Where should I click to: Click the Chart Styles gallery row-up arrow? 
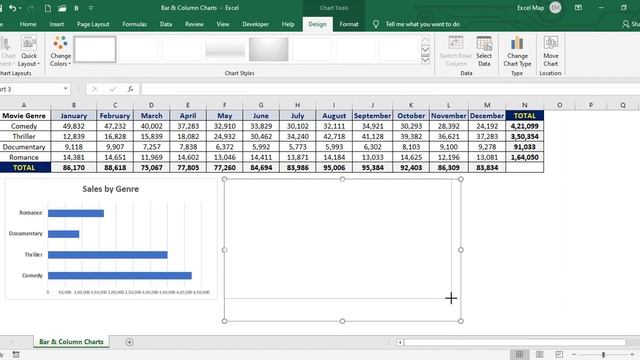(x=425, y=39)
